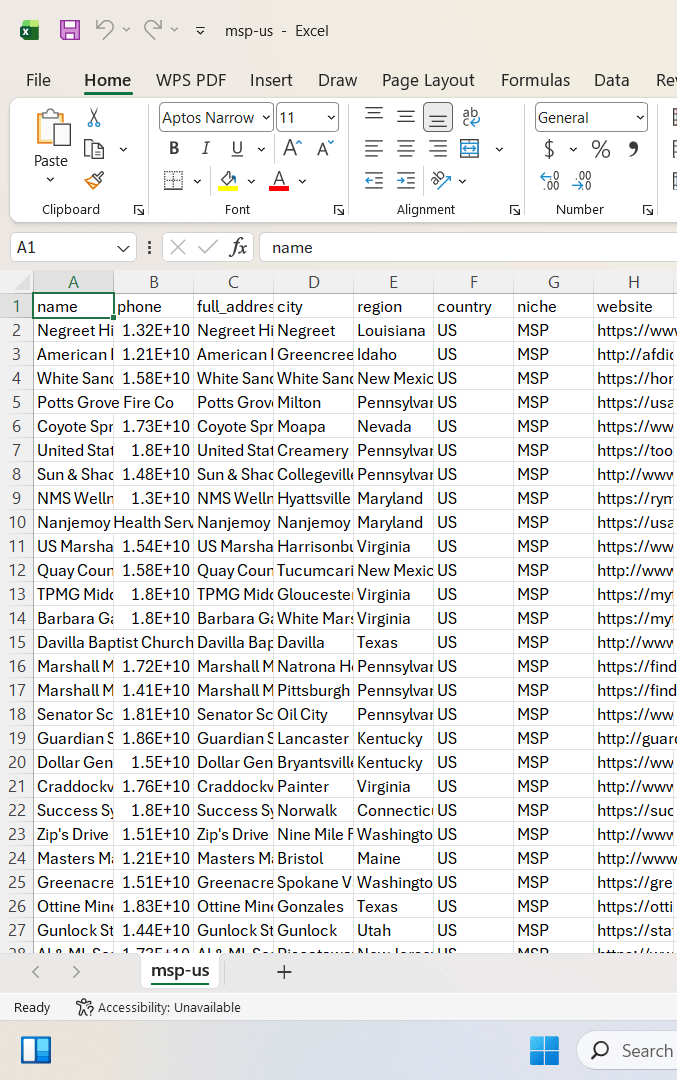
Task: Decrease font size button
Action: (x=325, y=149)
